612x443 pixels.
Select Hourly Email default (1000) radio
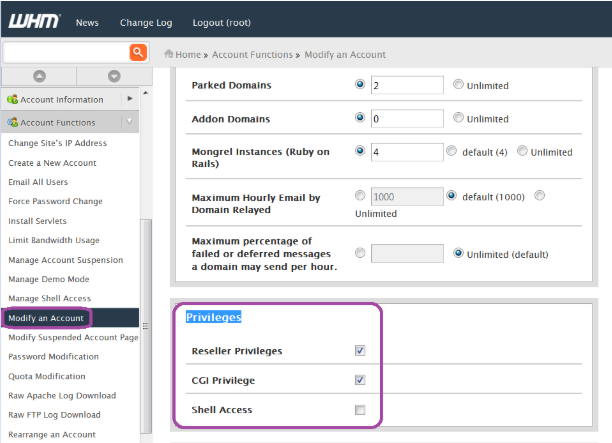[452, 195]
